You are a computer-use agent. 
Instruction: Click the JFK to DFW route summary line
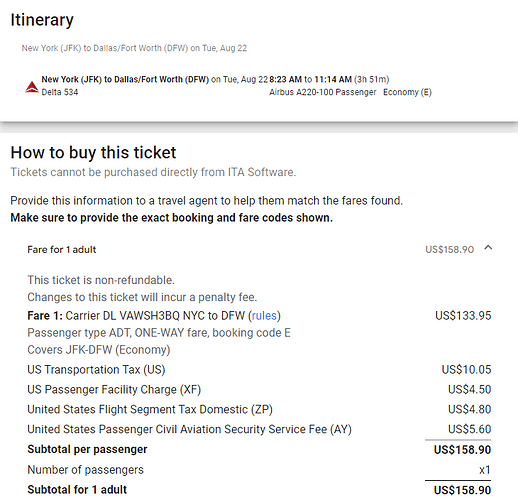(x=134, y=48)
